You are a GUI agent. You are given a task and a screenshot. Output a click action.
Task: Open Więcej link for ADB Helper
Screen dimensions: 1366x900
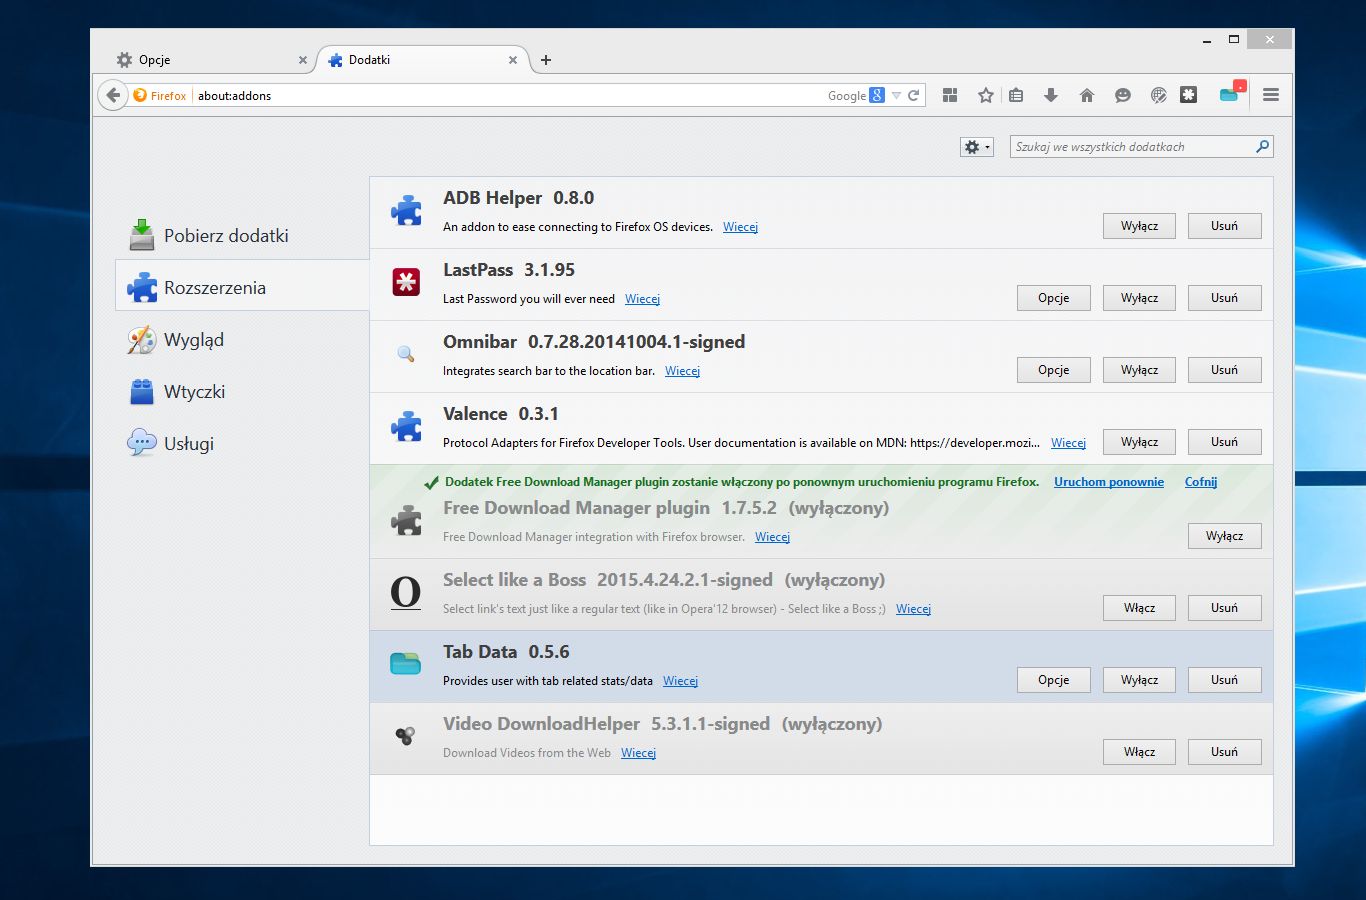740,227
